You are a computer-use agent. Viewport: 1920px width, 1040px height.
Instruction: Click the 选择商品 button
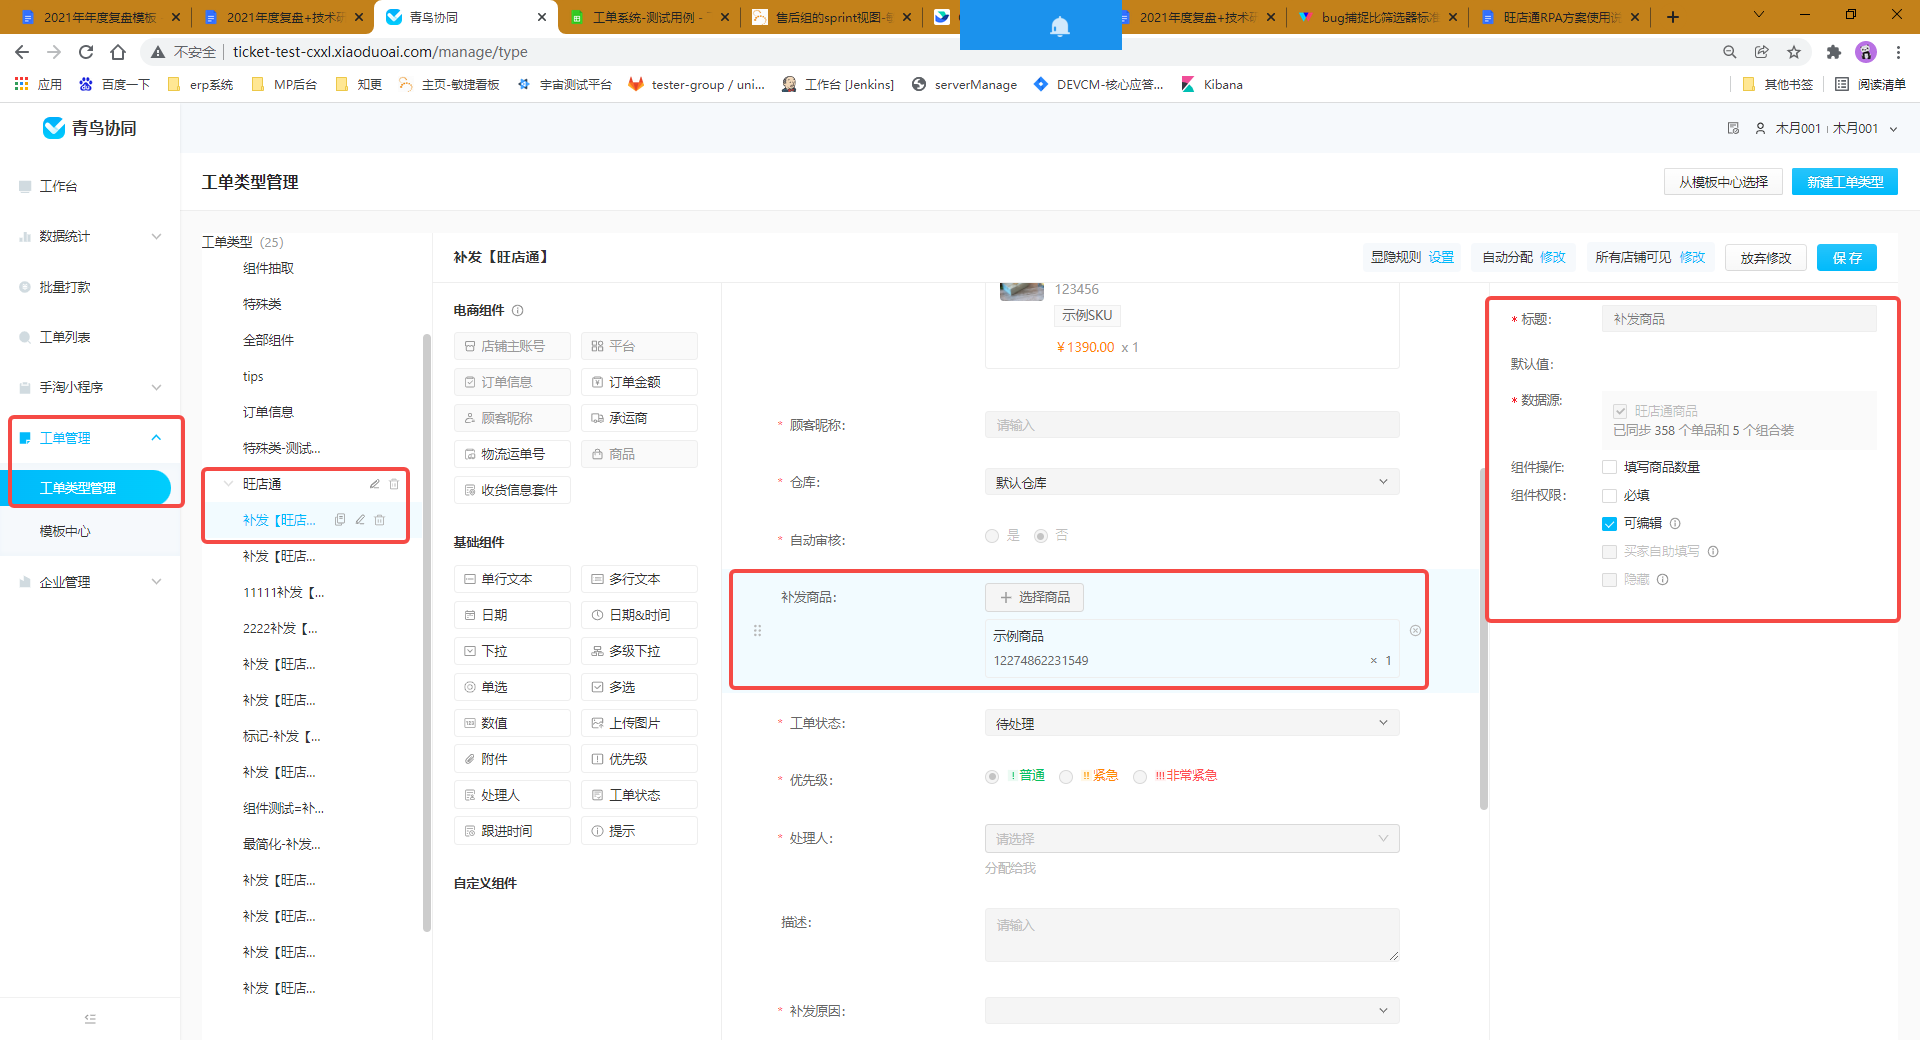pyautogui.click(x=1034, y=597)
